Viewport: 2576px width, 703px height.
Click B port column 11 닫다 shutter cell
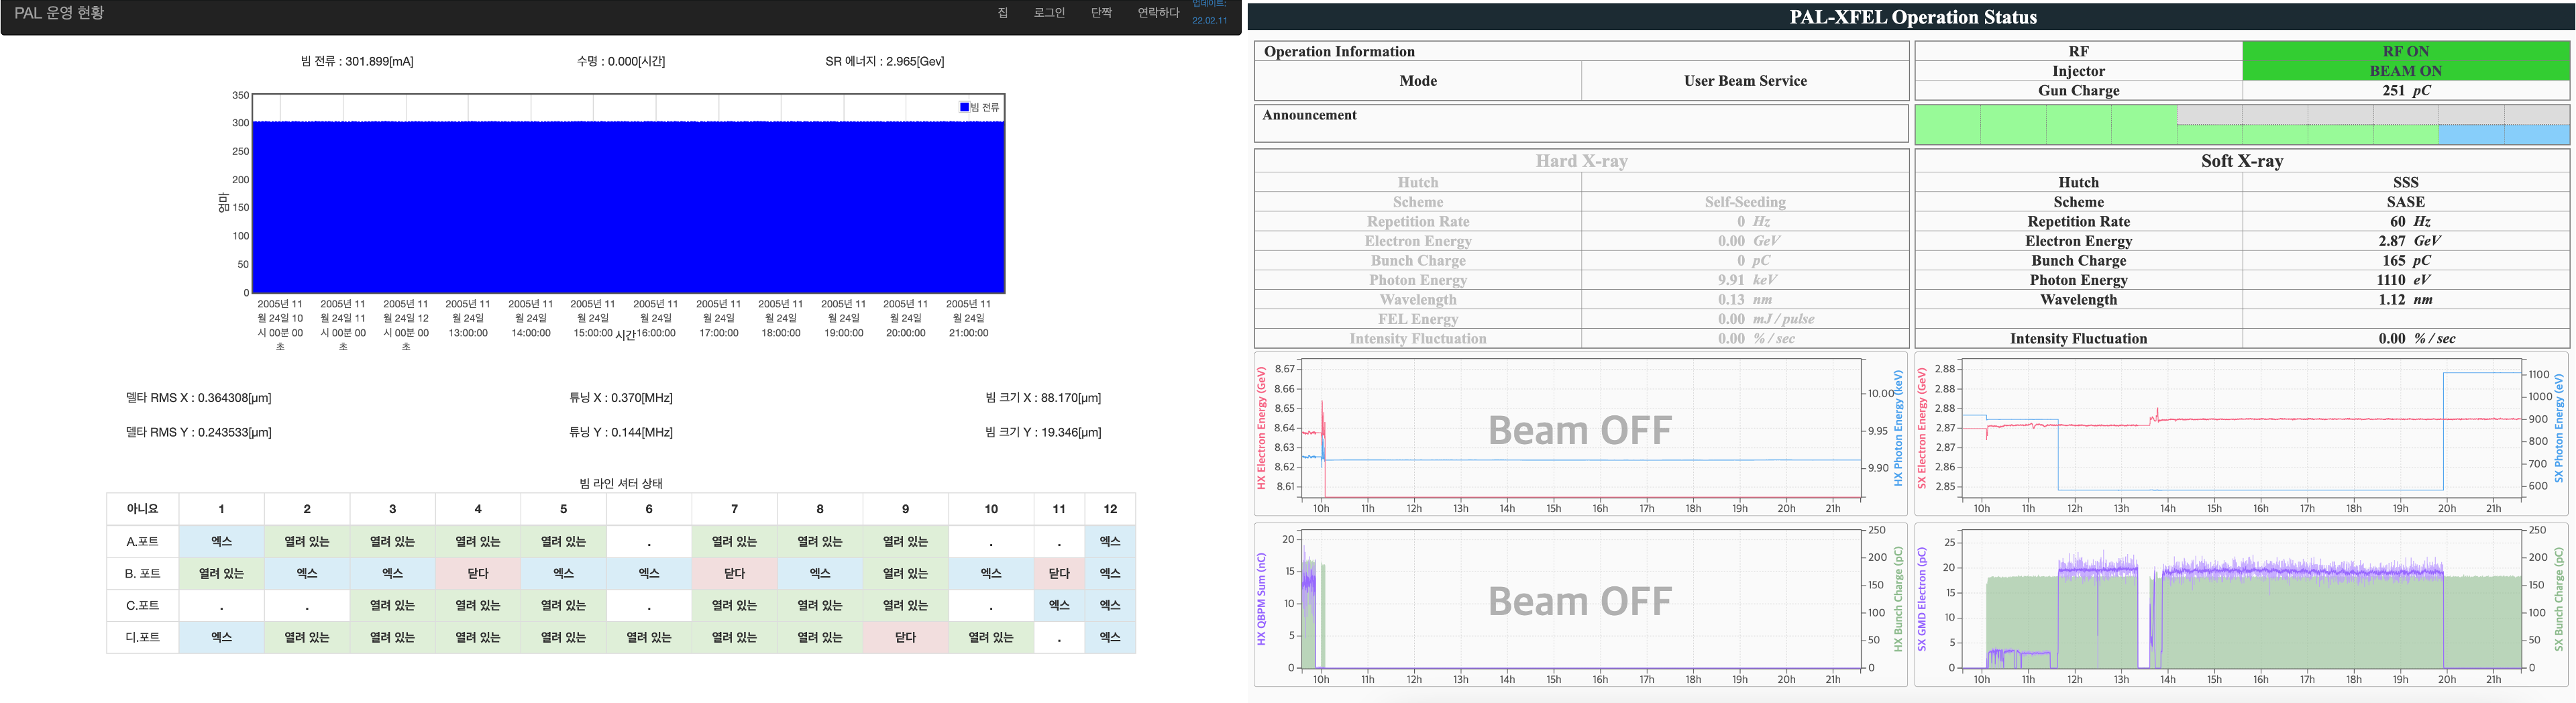coord(1059,573)
